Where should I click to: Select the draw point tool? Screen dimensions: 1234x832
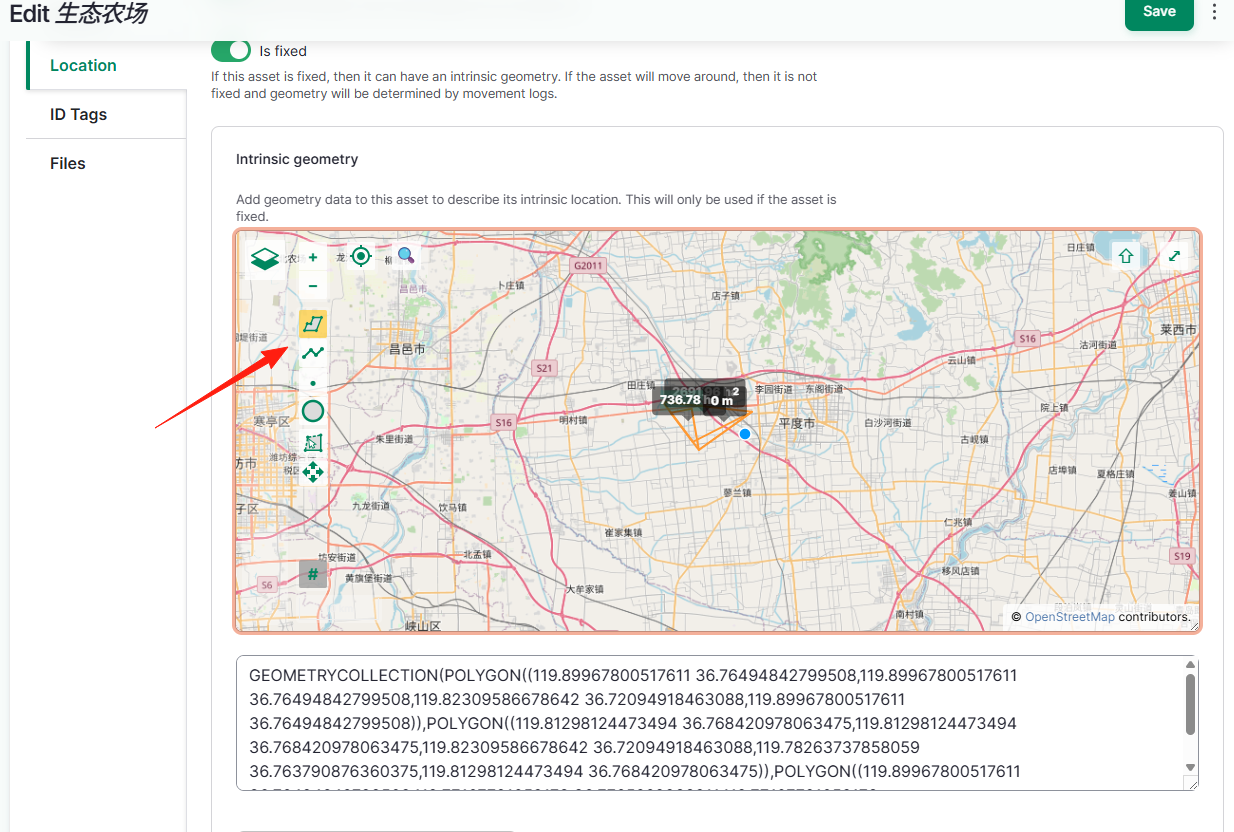(313, 383)
